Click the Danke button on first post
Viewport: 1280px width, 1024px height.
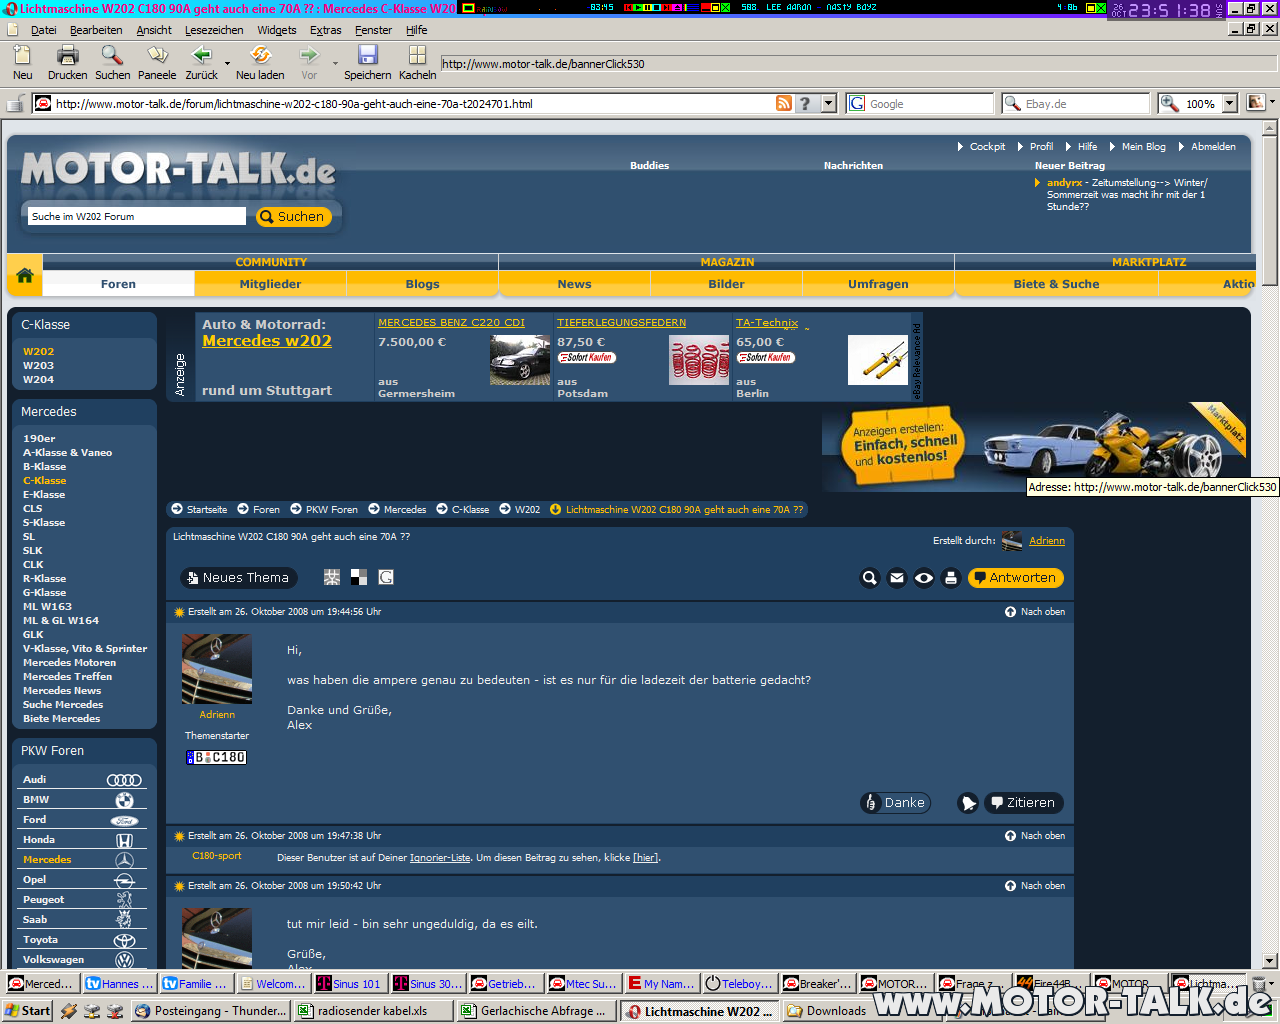pos(896,803)
